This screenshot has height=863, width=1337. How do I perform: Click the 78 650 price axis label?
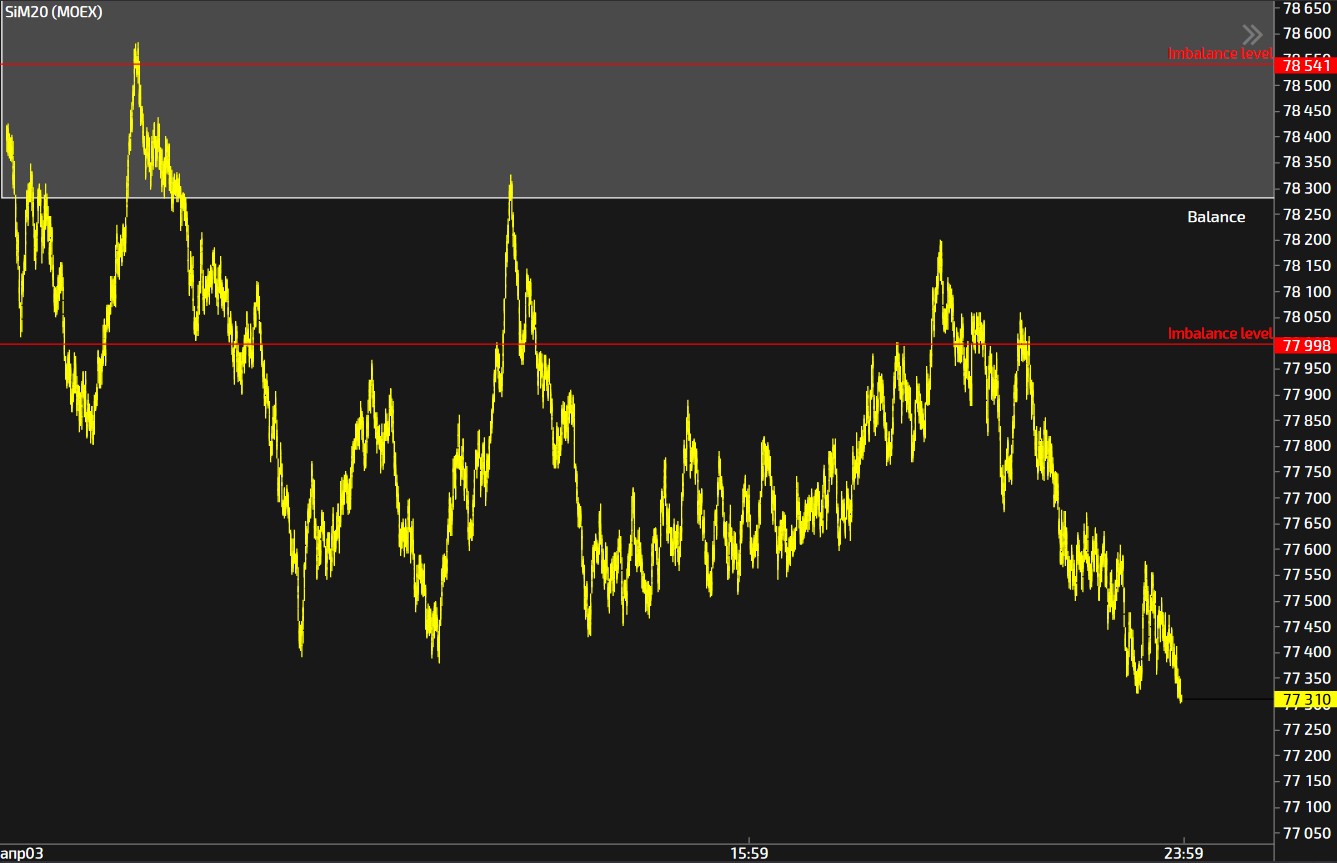[1307, 8]
